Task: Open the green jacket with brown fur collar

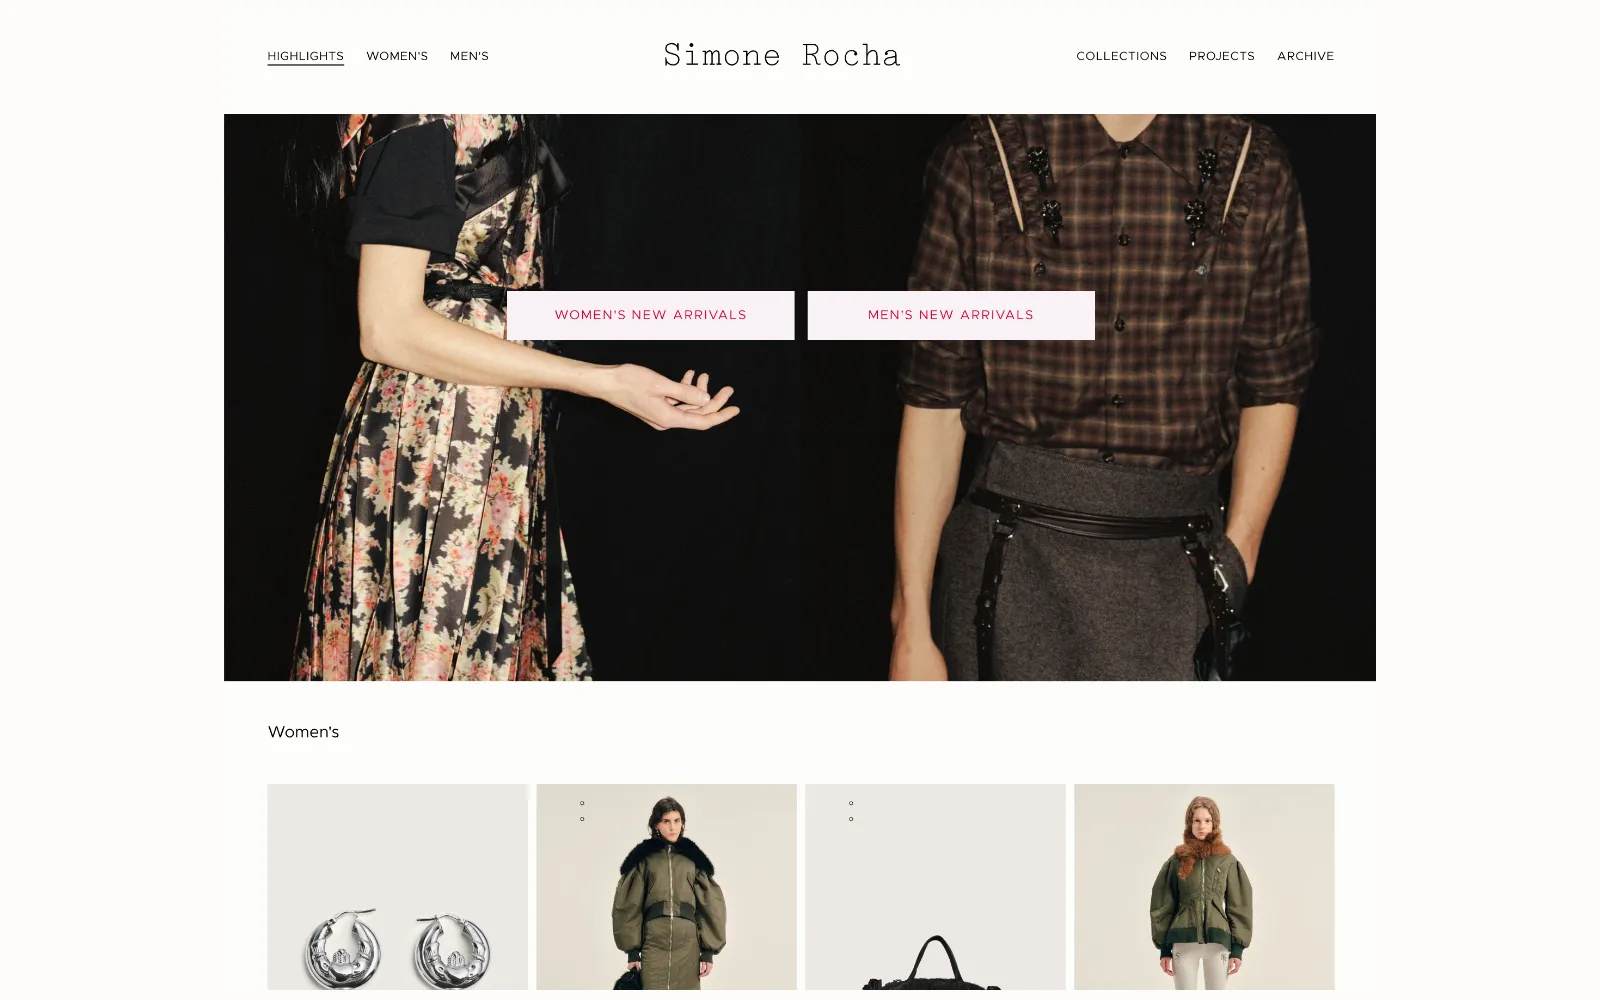Action: [x=1204, y=887]
